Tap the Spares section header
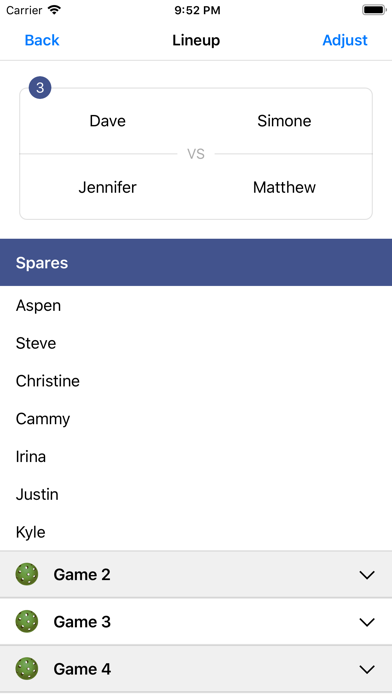Viewport: 392px width, 696px height. tap(196, 262)
